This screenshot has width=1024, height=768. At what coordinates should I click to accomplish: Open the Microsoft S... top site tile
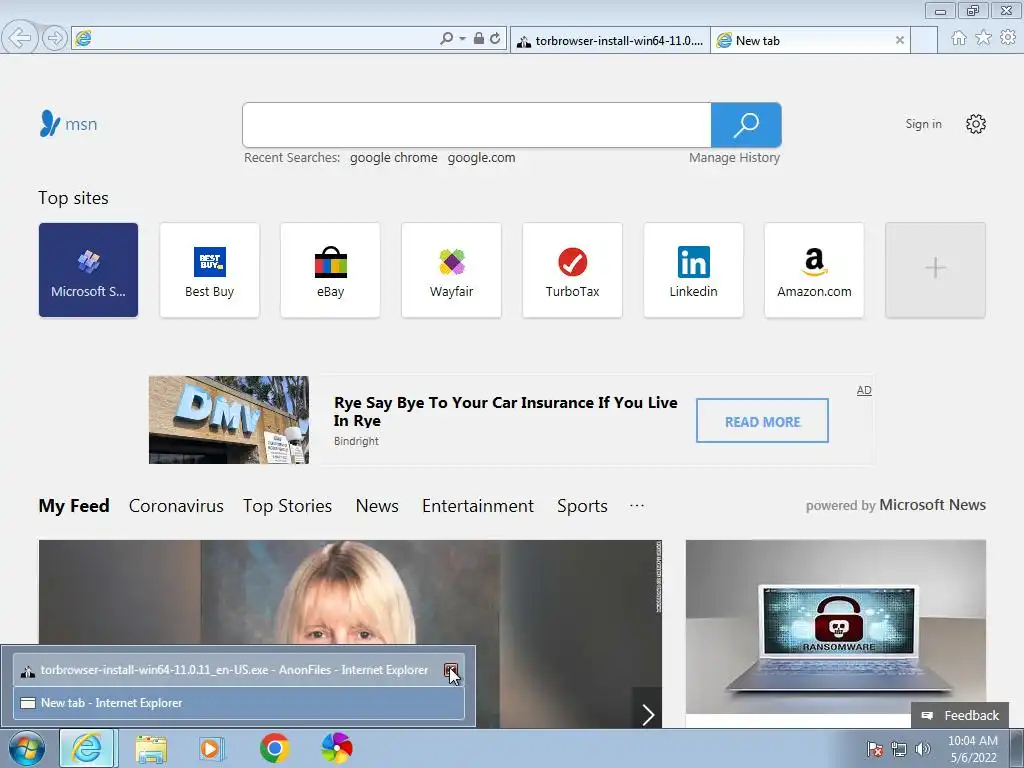(88, 270)
